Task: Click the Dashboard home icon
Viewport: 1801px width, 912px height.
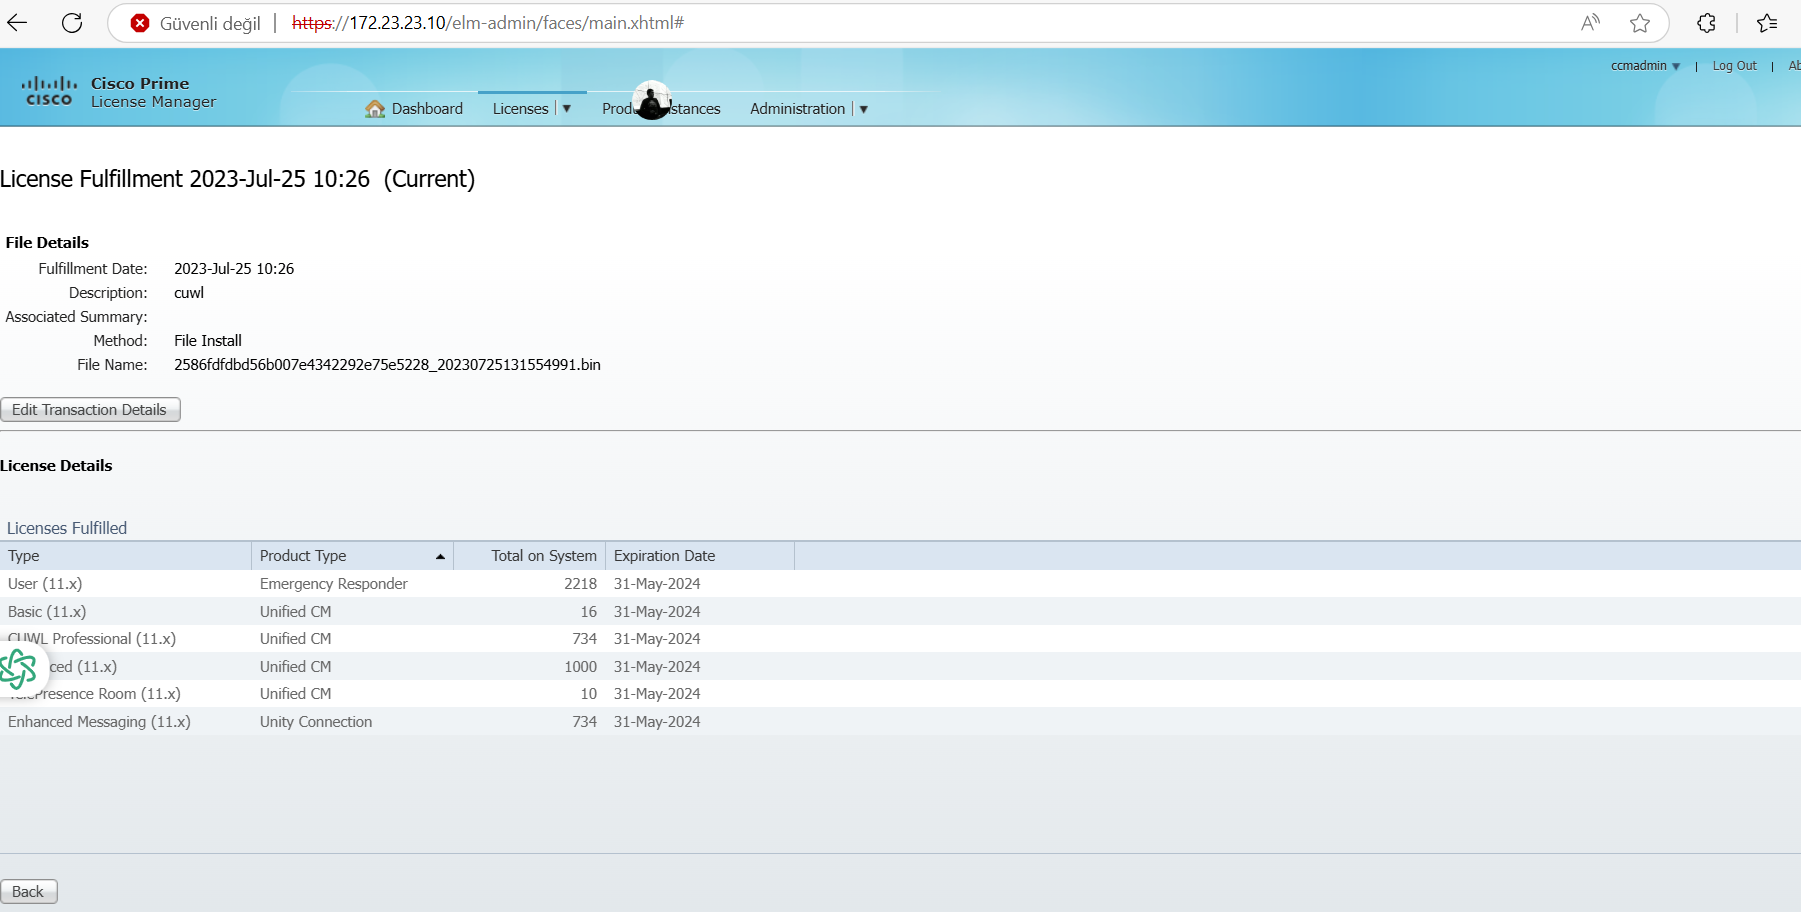Action: [x=375, y=109]
